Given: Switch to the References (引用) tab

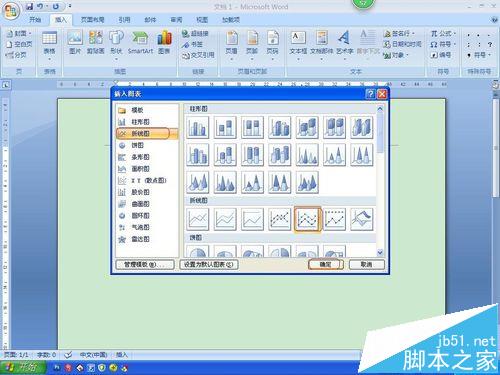Looking at the screenshot, I should 124,20.
